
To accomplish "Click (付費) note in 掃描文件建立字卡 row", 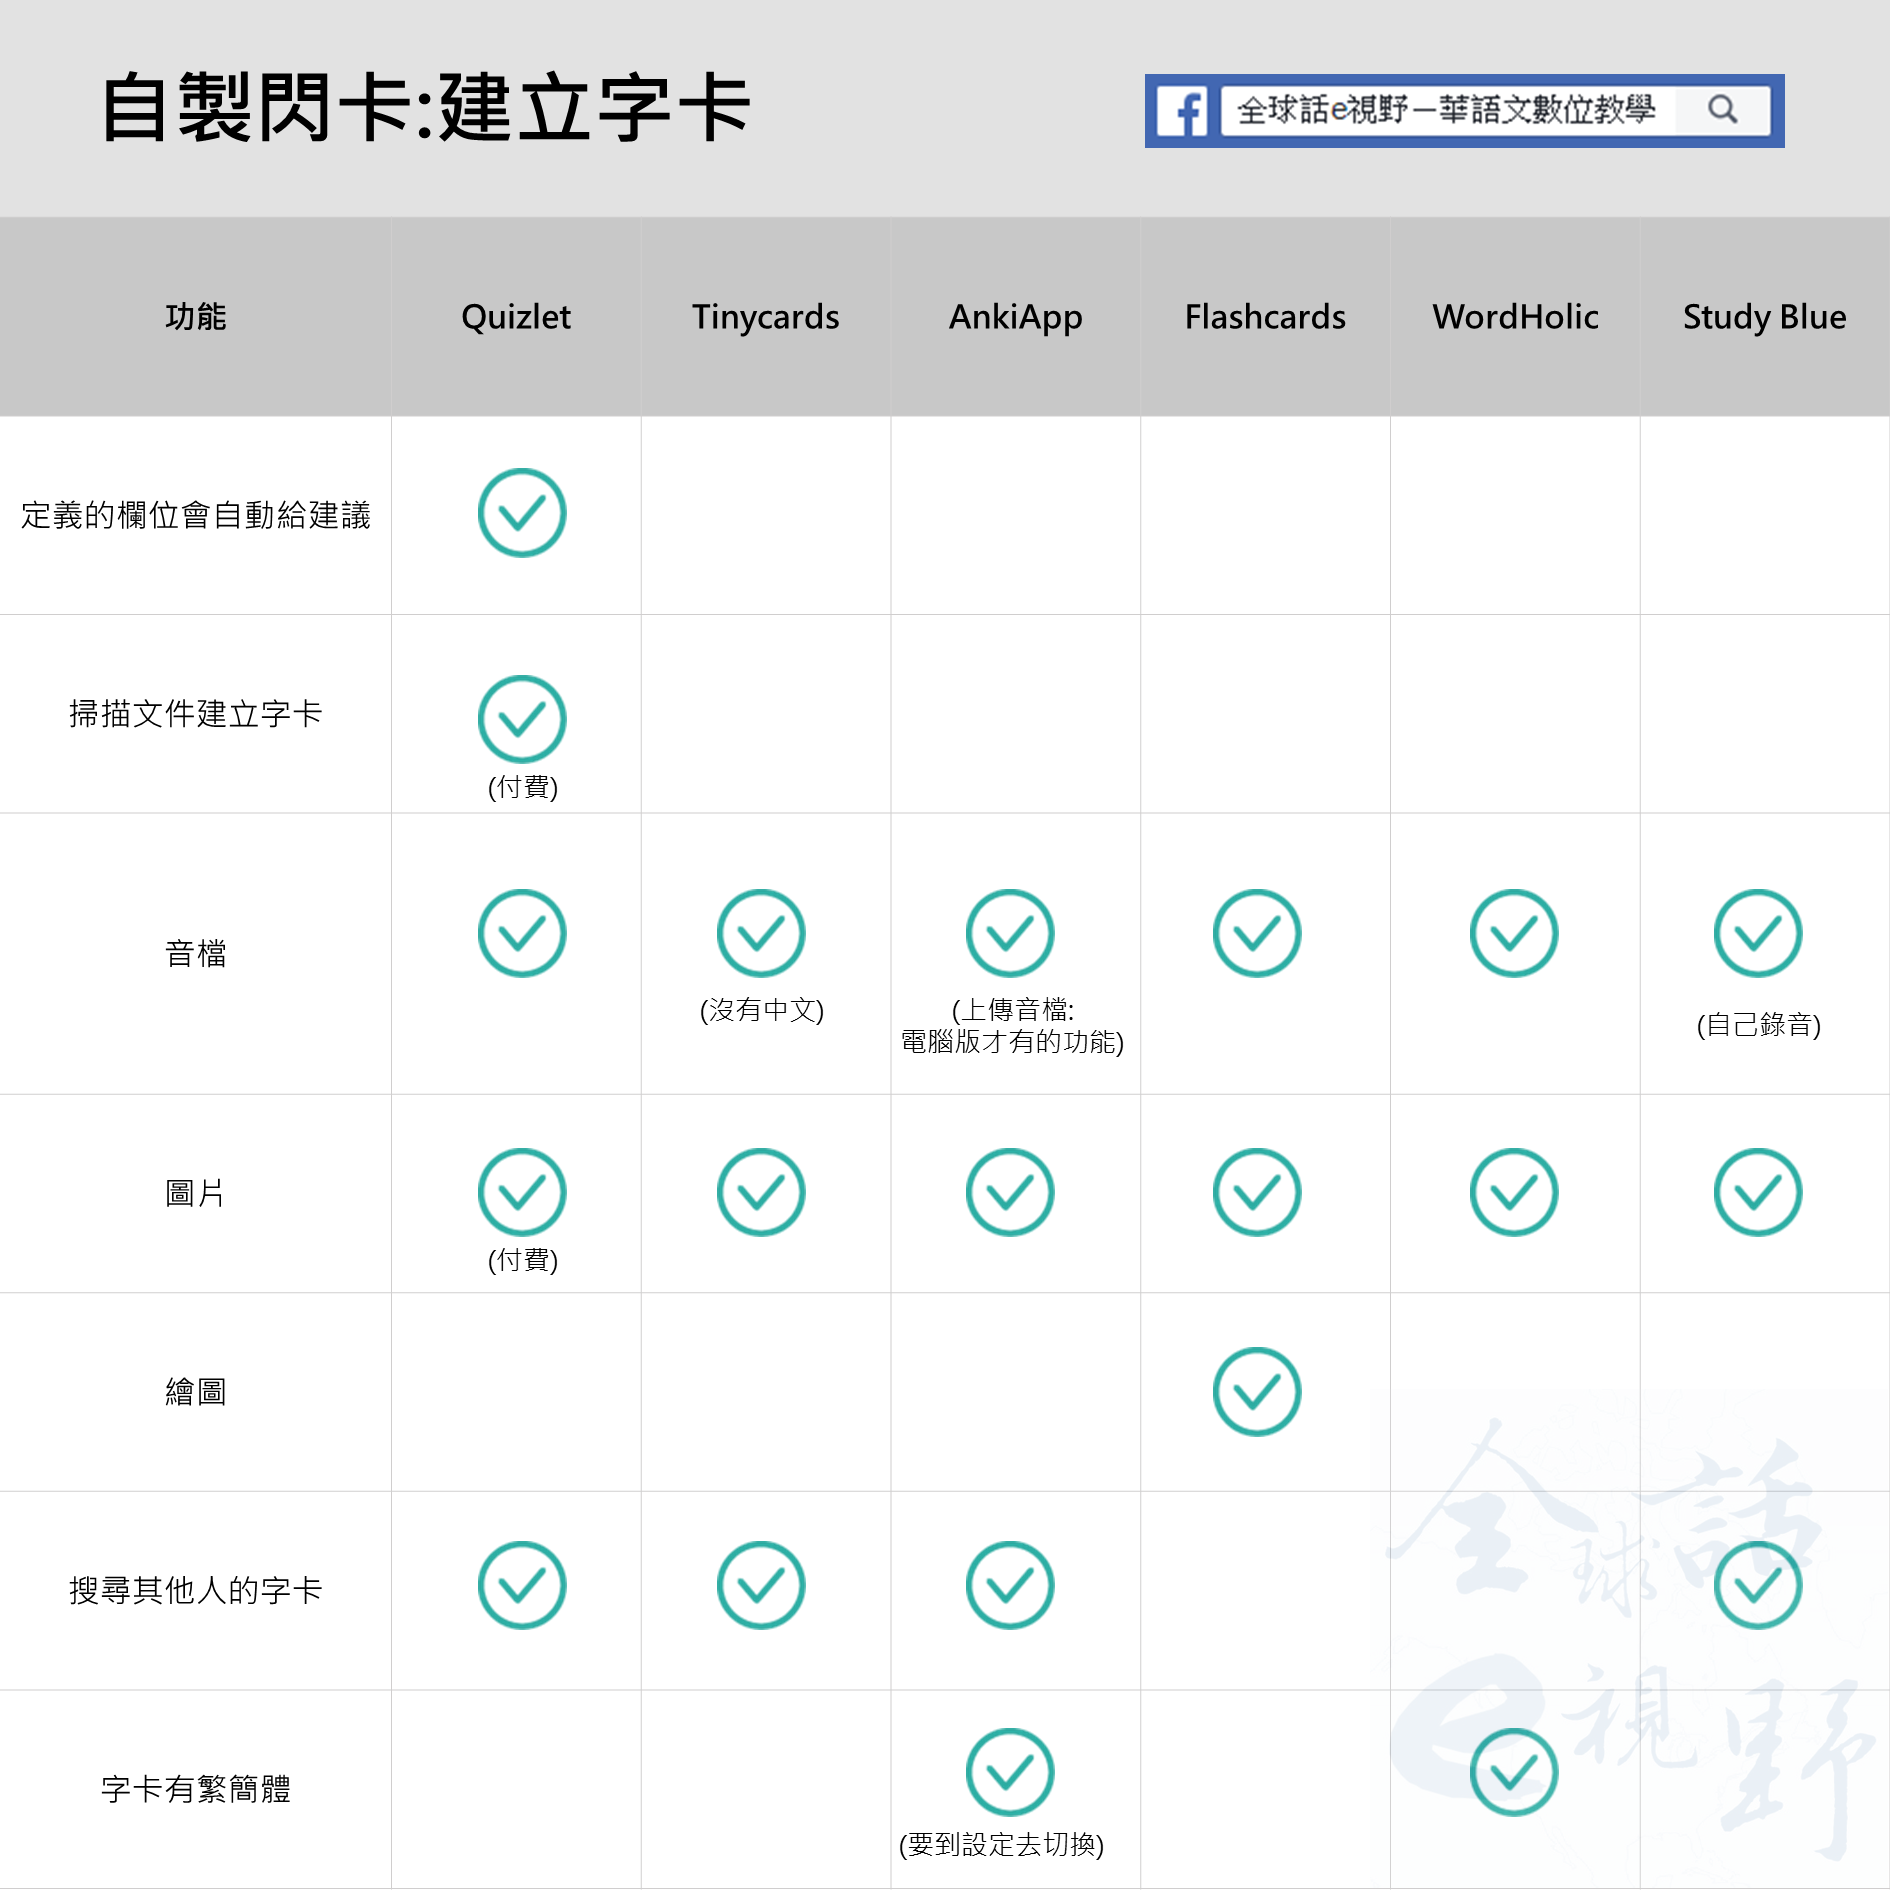I will (523, 787).
